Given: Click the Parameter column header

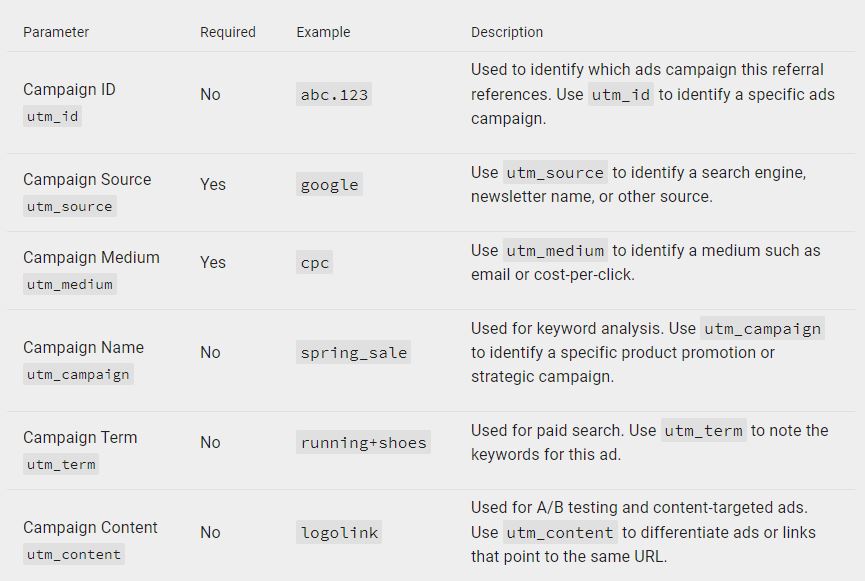Looking at the screenshot, I should pyautogui.click(x=56, y=32).
